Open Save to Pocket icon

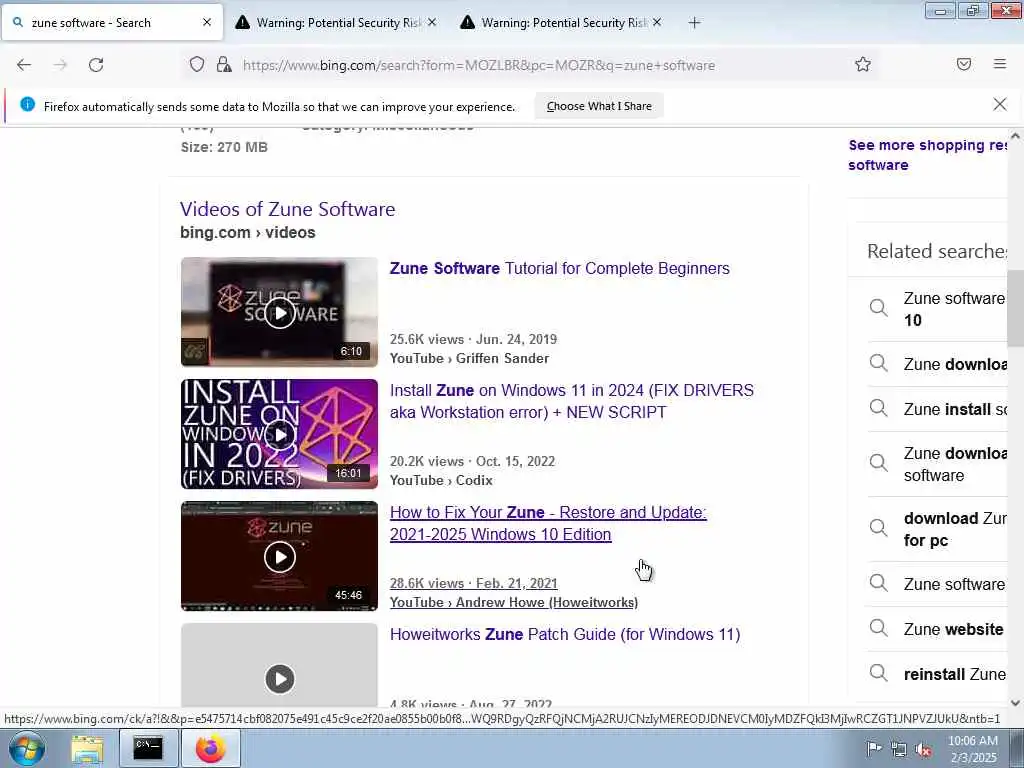click(964, 64)
